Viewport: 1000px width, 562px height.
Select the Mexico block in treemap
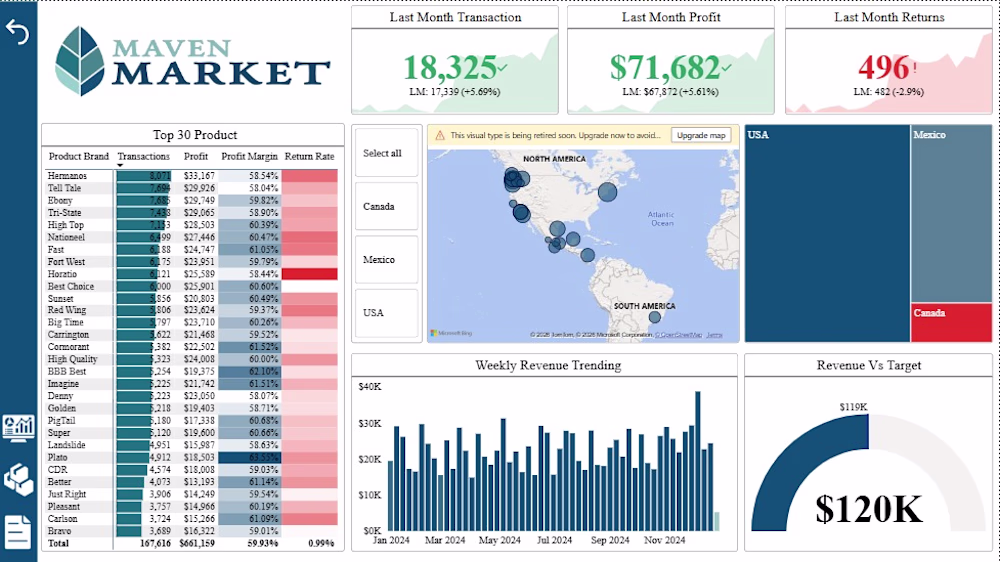click(x=952, y=214)
